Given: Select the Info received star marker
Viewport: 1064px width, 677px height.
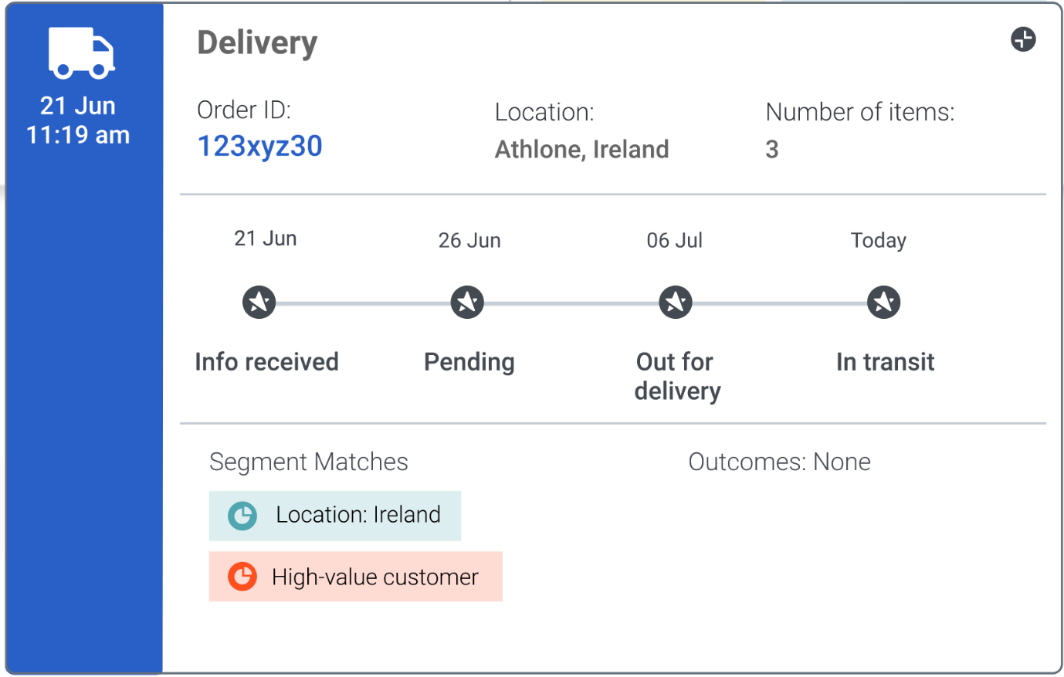Looking at the screenshot, I should pyautogui.click(x=259, y=302).
